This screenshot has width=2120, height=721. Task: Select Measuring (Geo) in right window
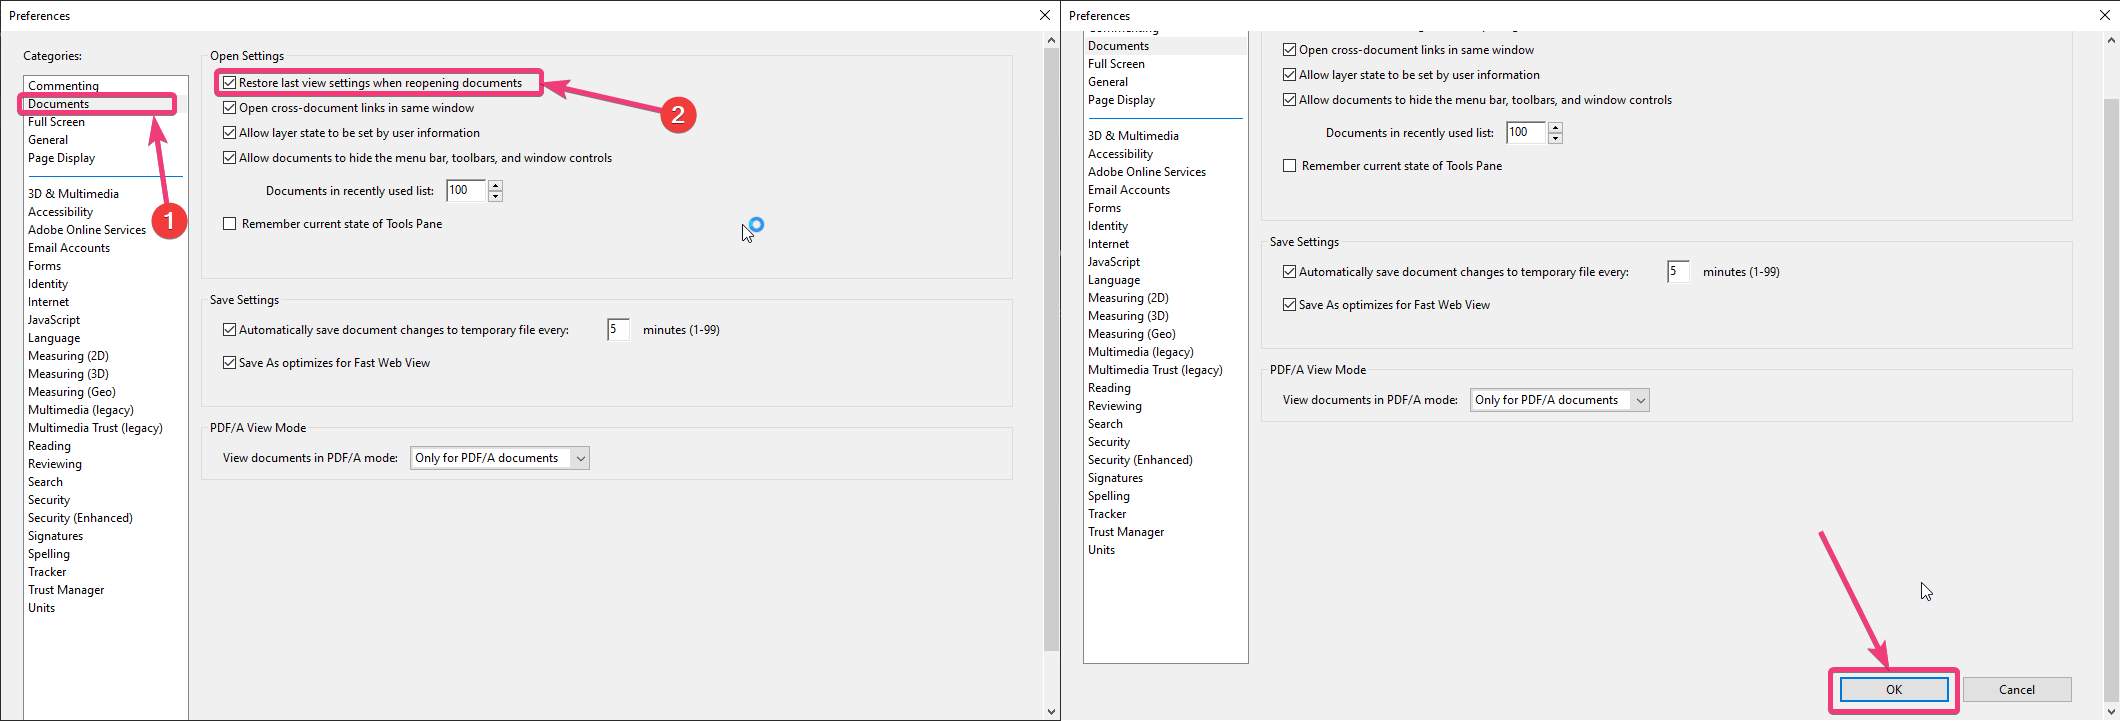pyautogui.click(x=1131, y=334)
